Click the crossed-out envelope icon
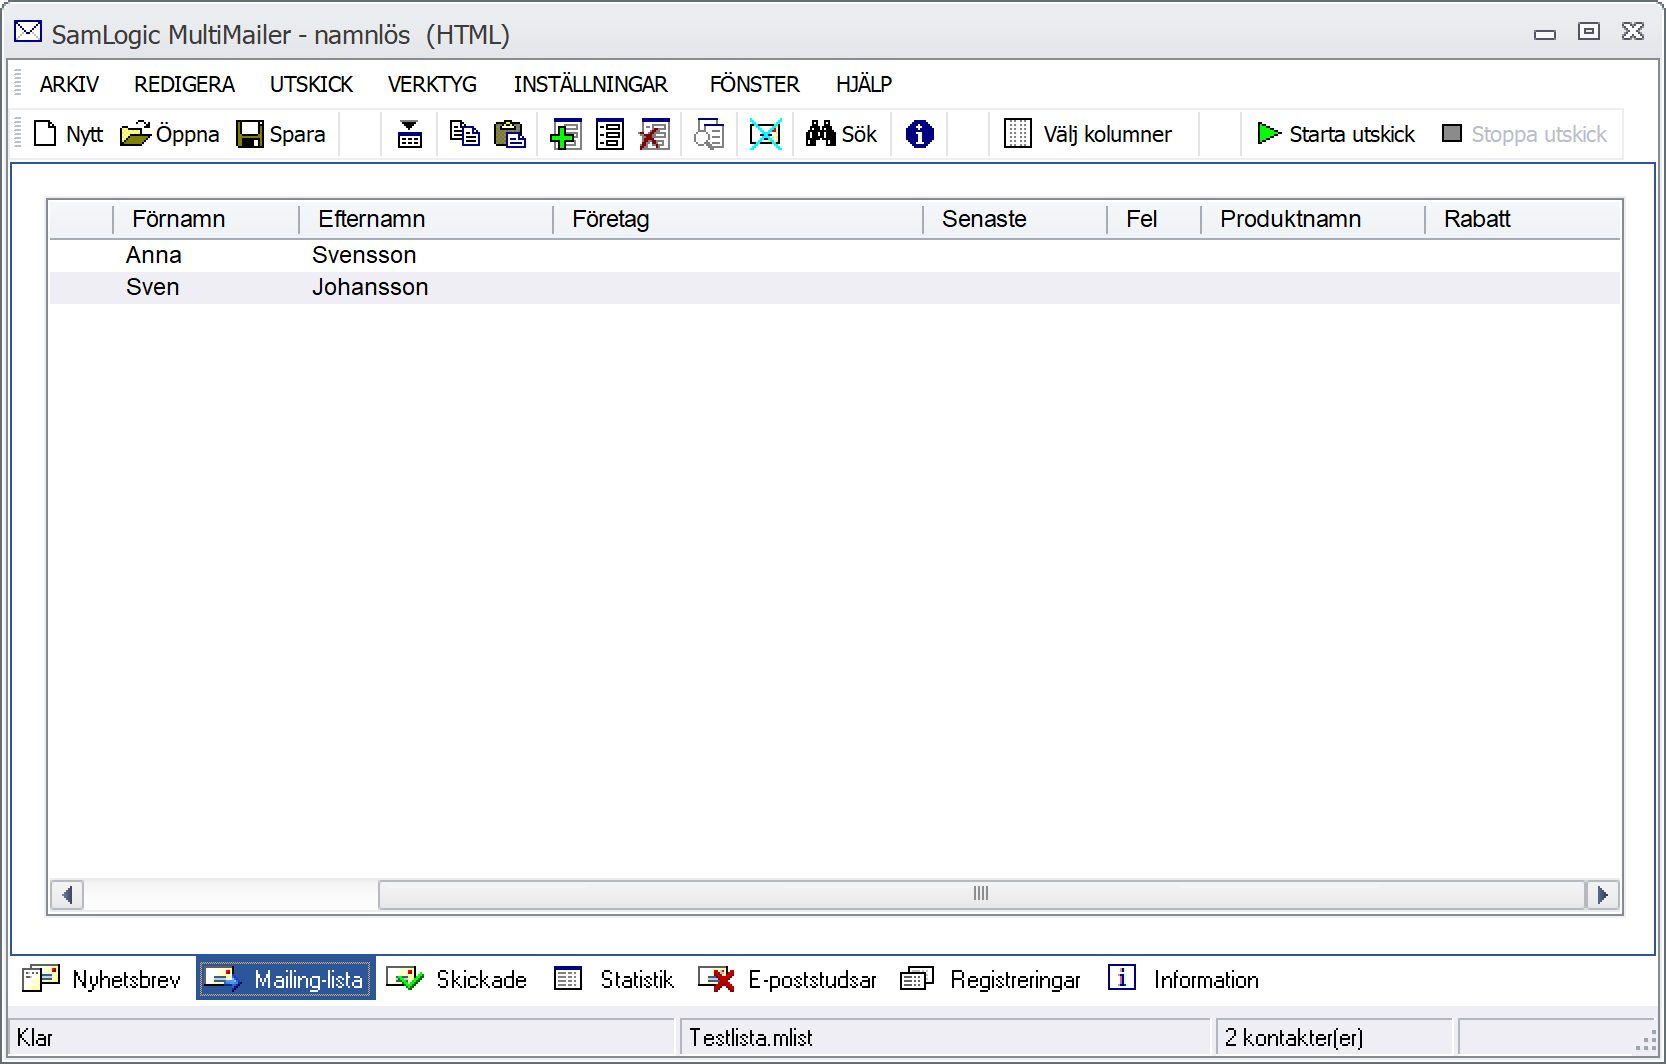Image resolution: width=1666 pixels, height=1064 pixels. pyautogui.click(x=765, y=134)
